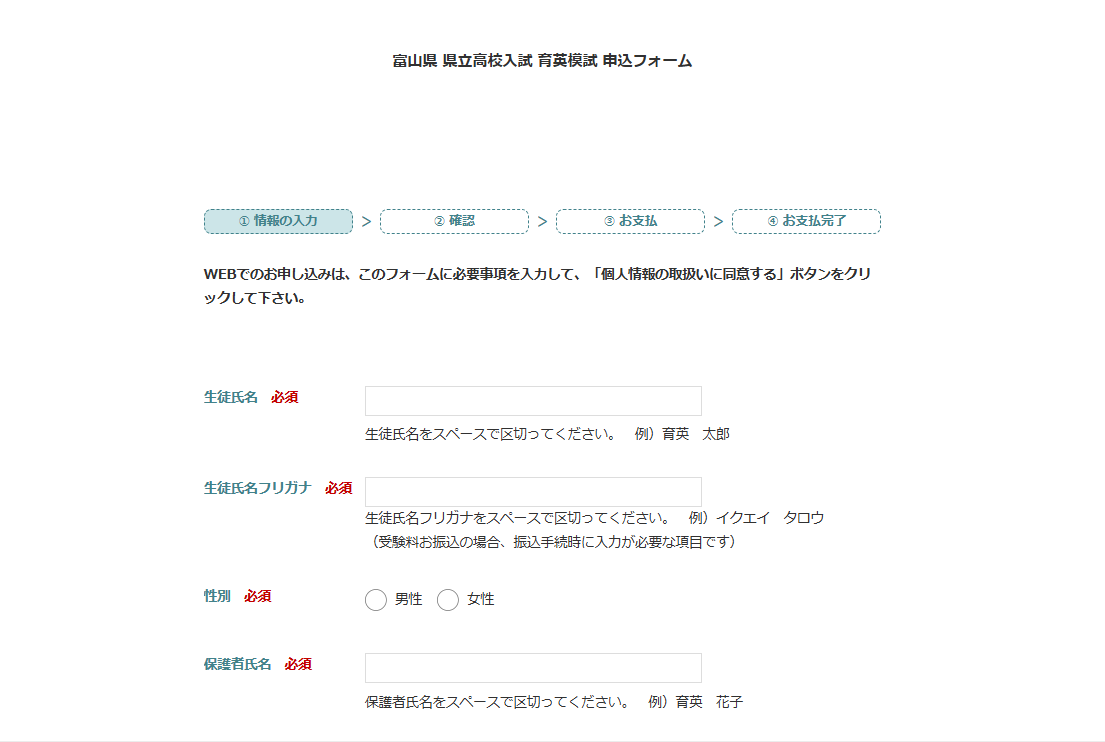Click the note about 受験料お振込
The height and width of the screenshot is (742, 1105).
tap(552, 542)
